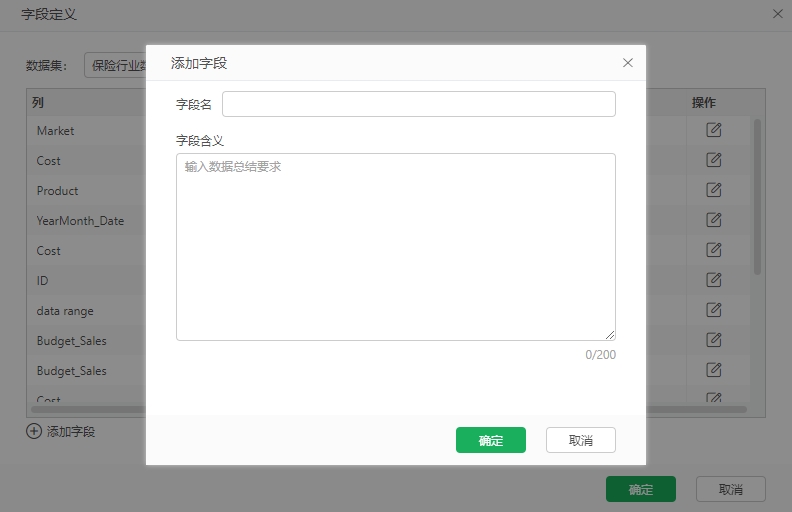792x512 pixels.
Task: Open the 数据集 dropdown
Action: click(x=115, y=65)
